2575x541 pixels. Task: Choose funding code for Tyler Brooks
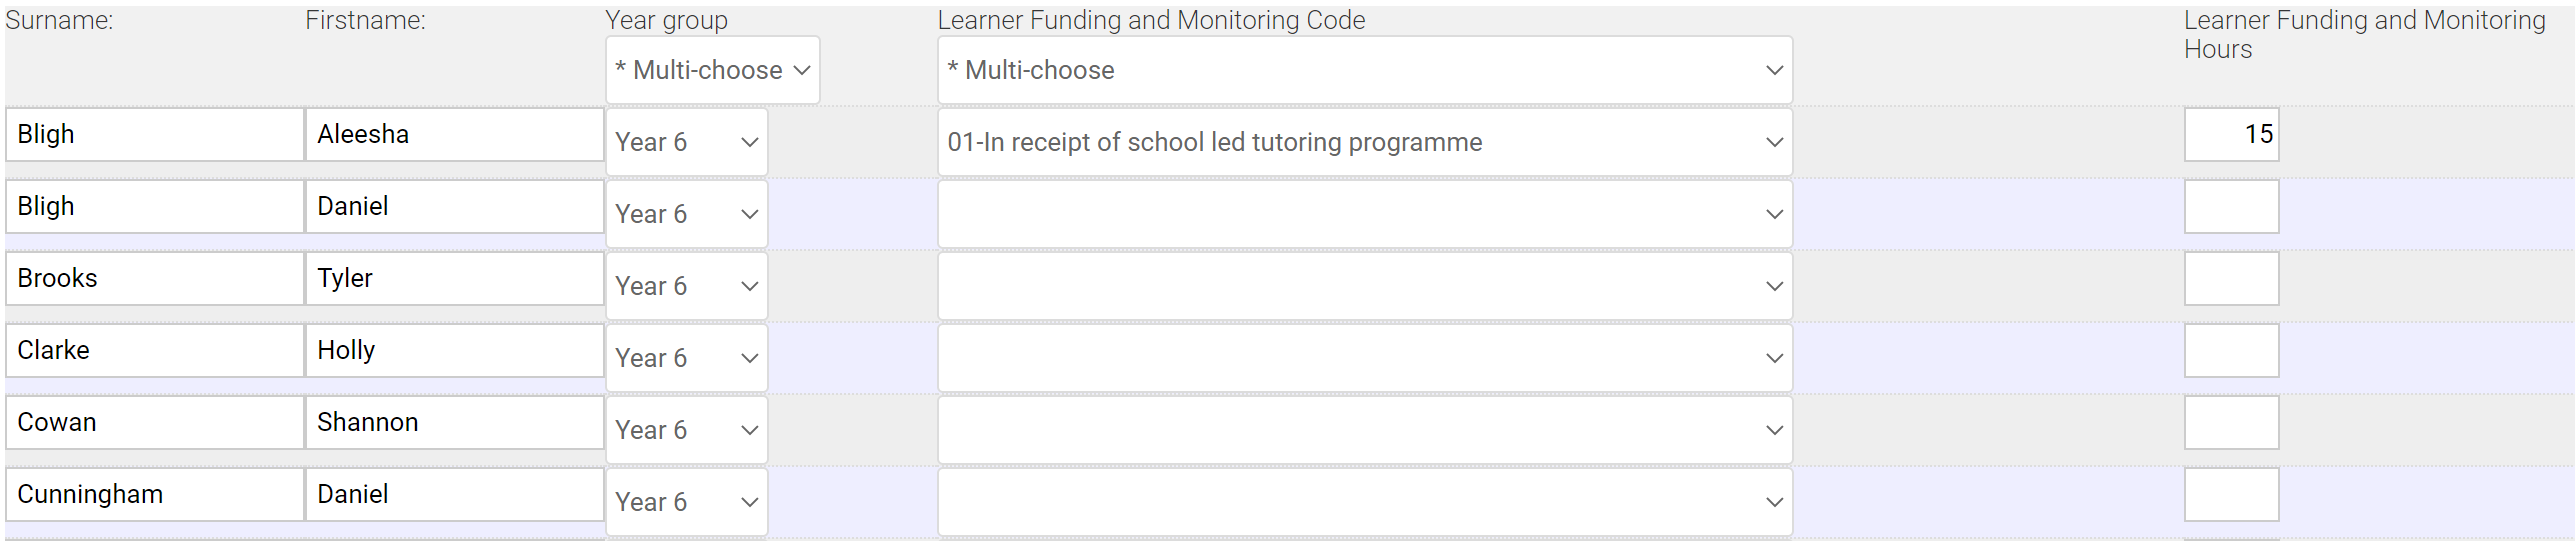(x=1364, y=286)
